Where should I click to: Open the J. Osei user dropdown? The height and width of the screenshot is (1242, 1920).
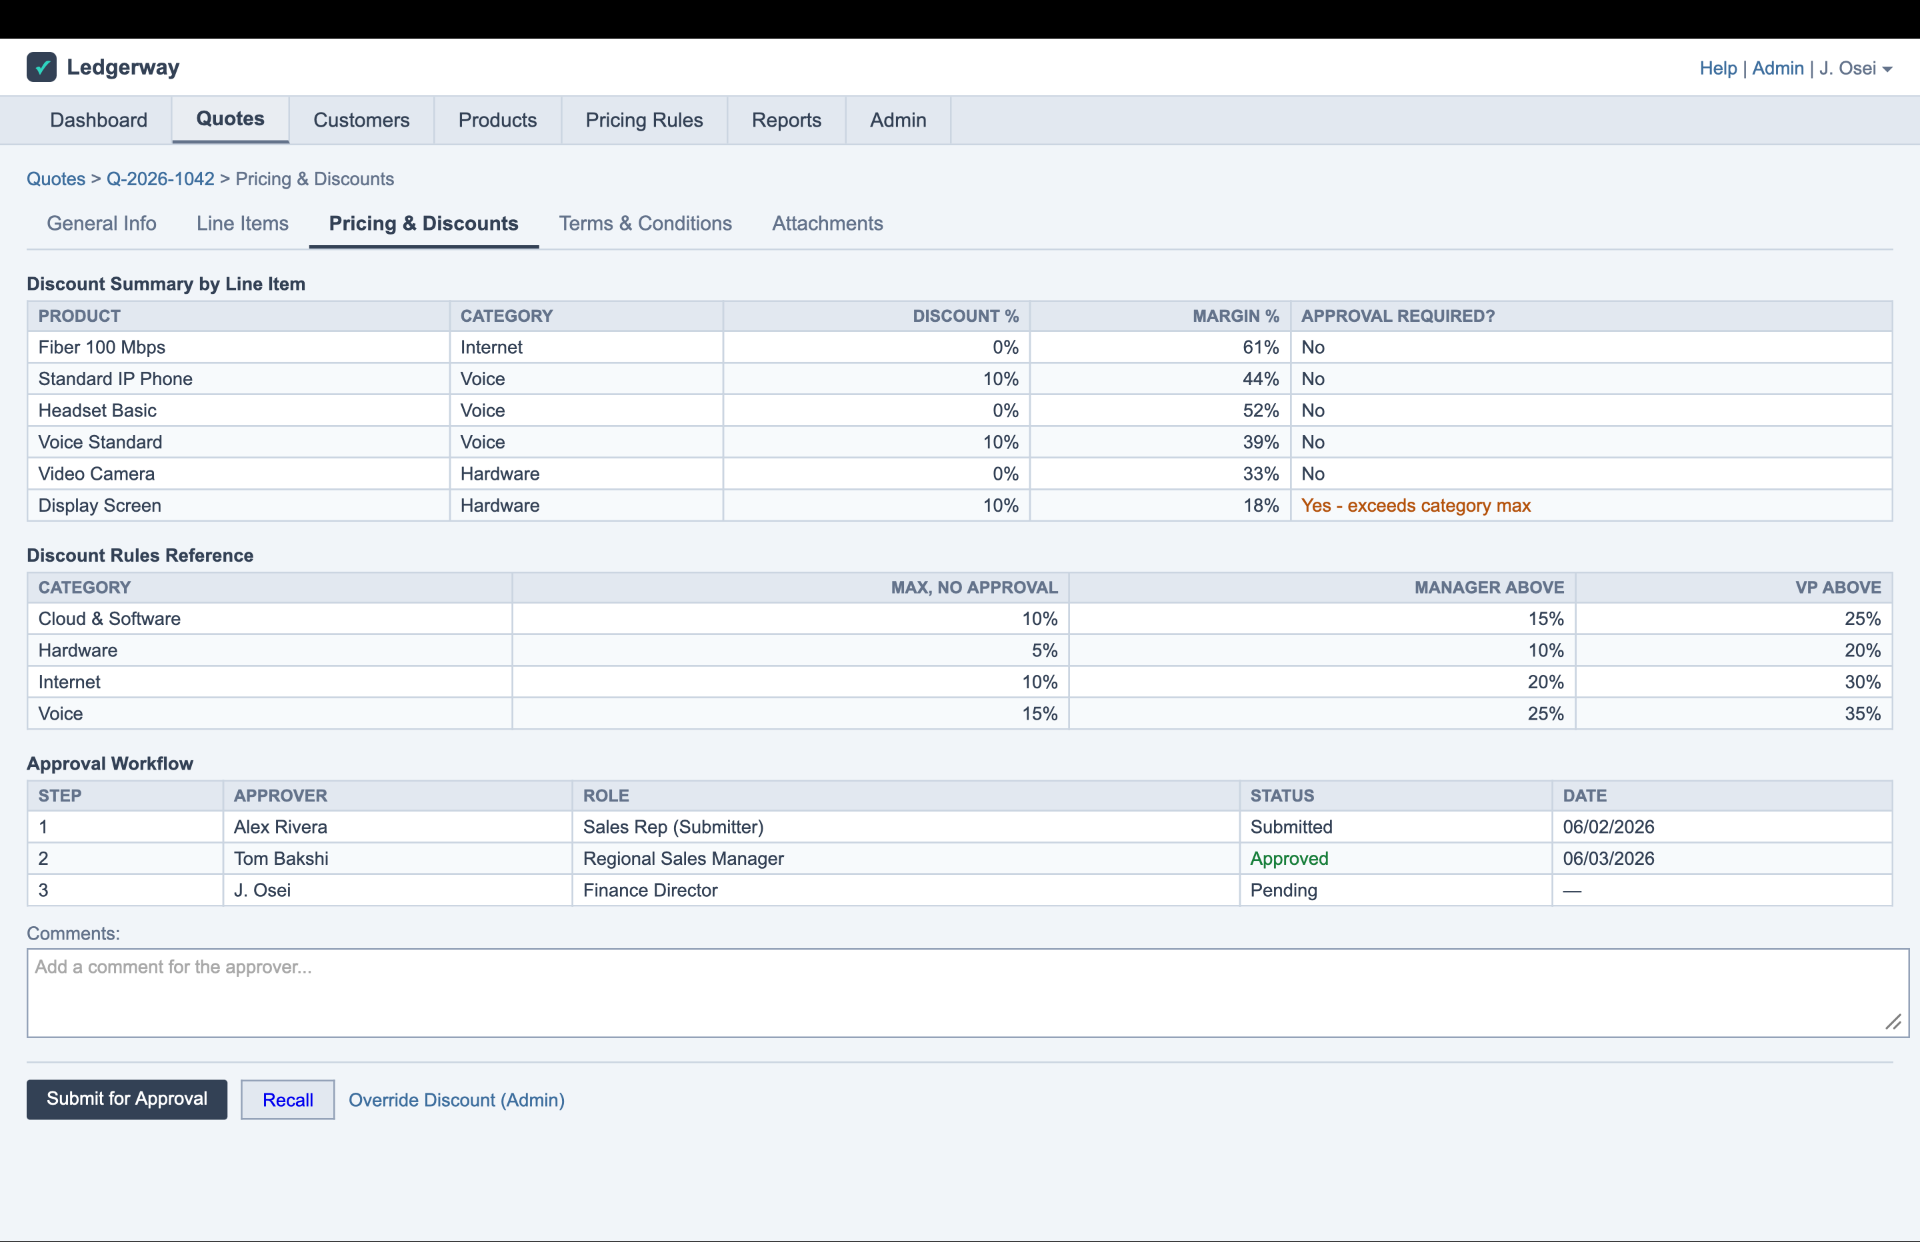point(1855,68)
